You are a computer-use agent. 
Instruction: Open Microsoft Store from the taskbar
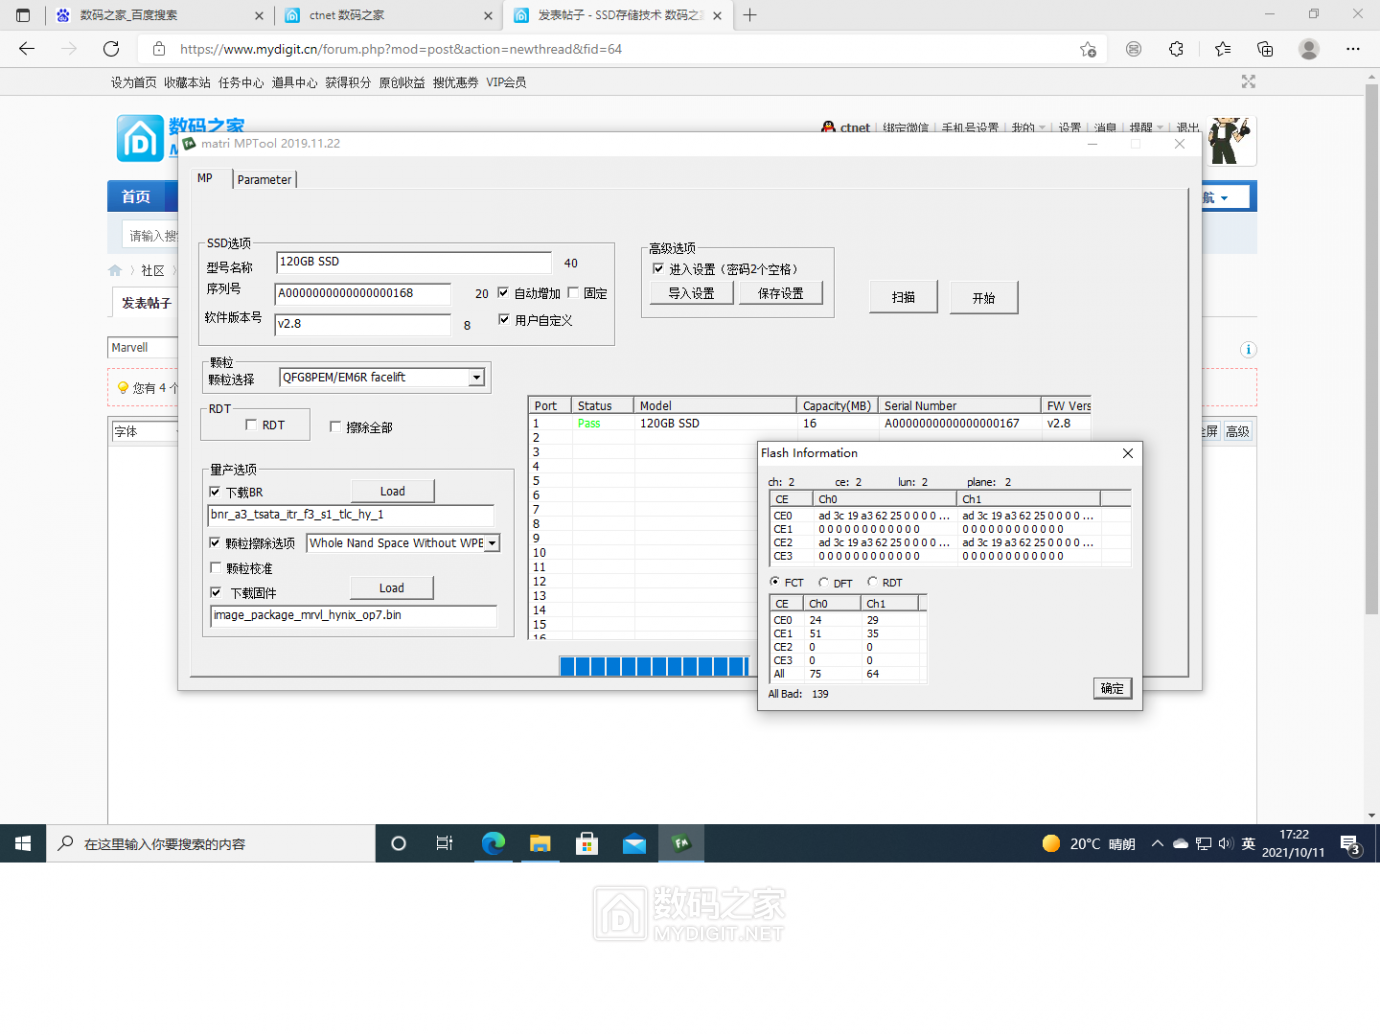[x=587, y=843]
